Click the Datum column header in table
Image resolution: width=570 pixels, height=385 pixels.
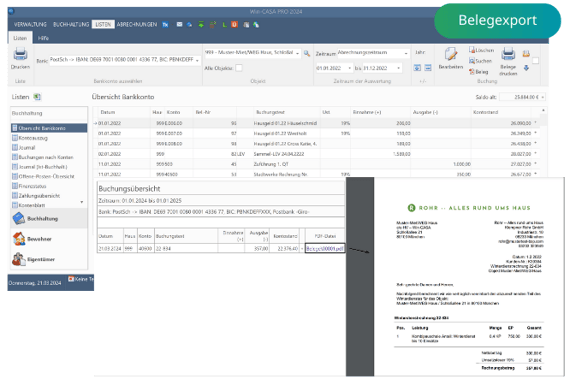click(x=108, y=112)
